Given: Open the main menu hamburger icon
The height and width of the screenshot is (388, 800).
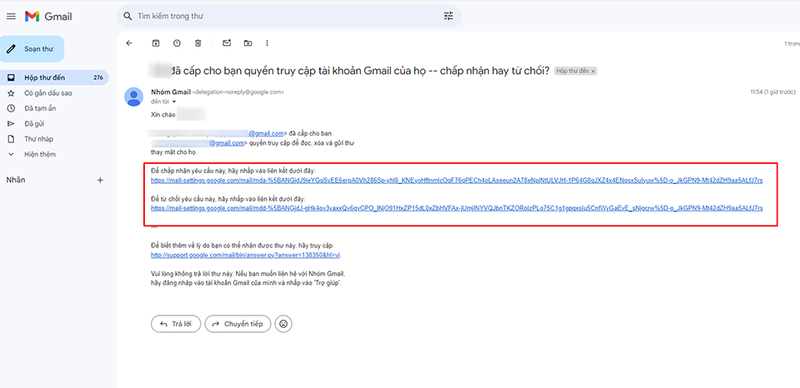Looking at the screenshot, I should (x=11, y=16).
